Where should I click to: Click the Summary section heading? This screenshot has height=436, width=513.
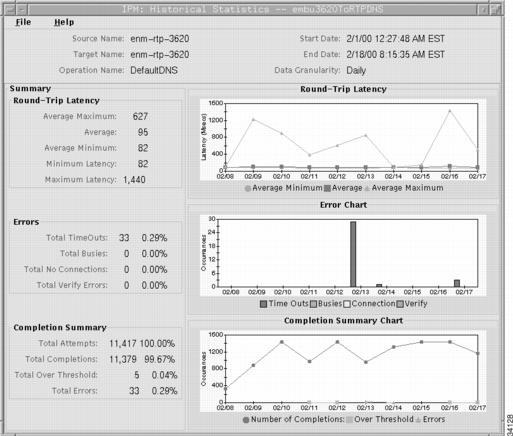[x=30, y=89]
